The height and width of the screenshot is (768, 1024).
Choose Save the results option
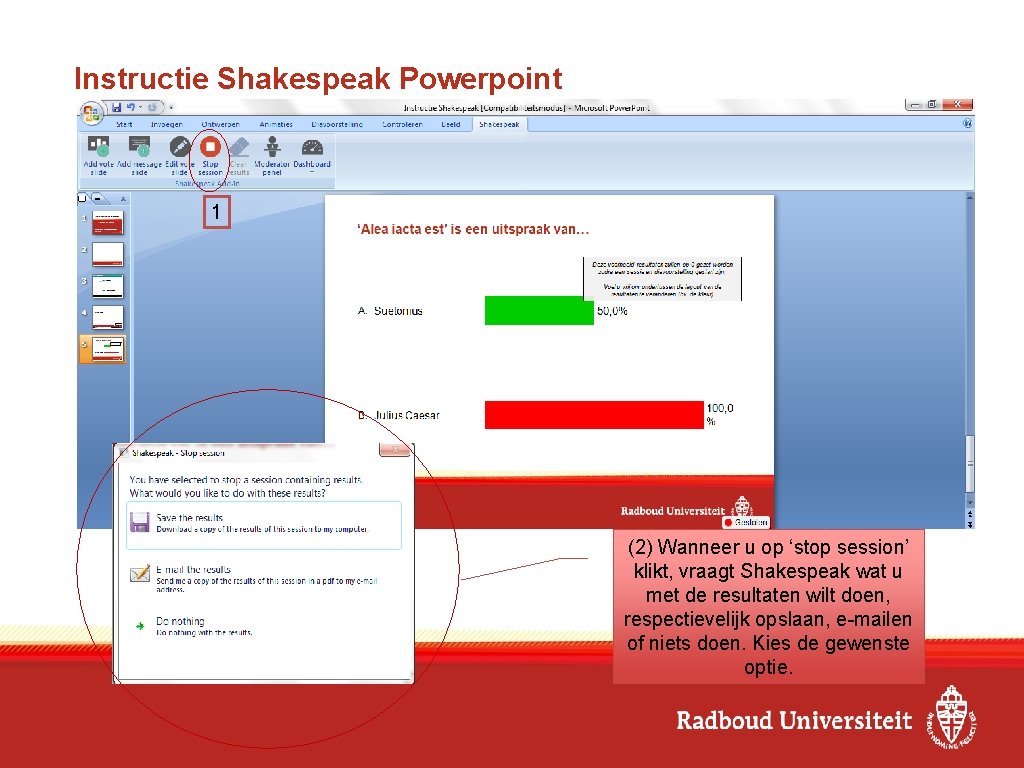coord(264,525)
